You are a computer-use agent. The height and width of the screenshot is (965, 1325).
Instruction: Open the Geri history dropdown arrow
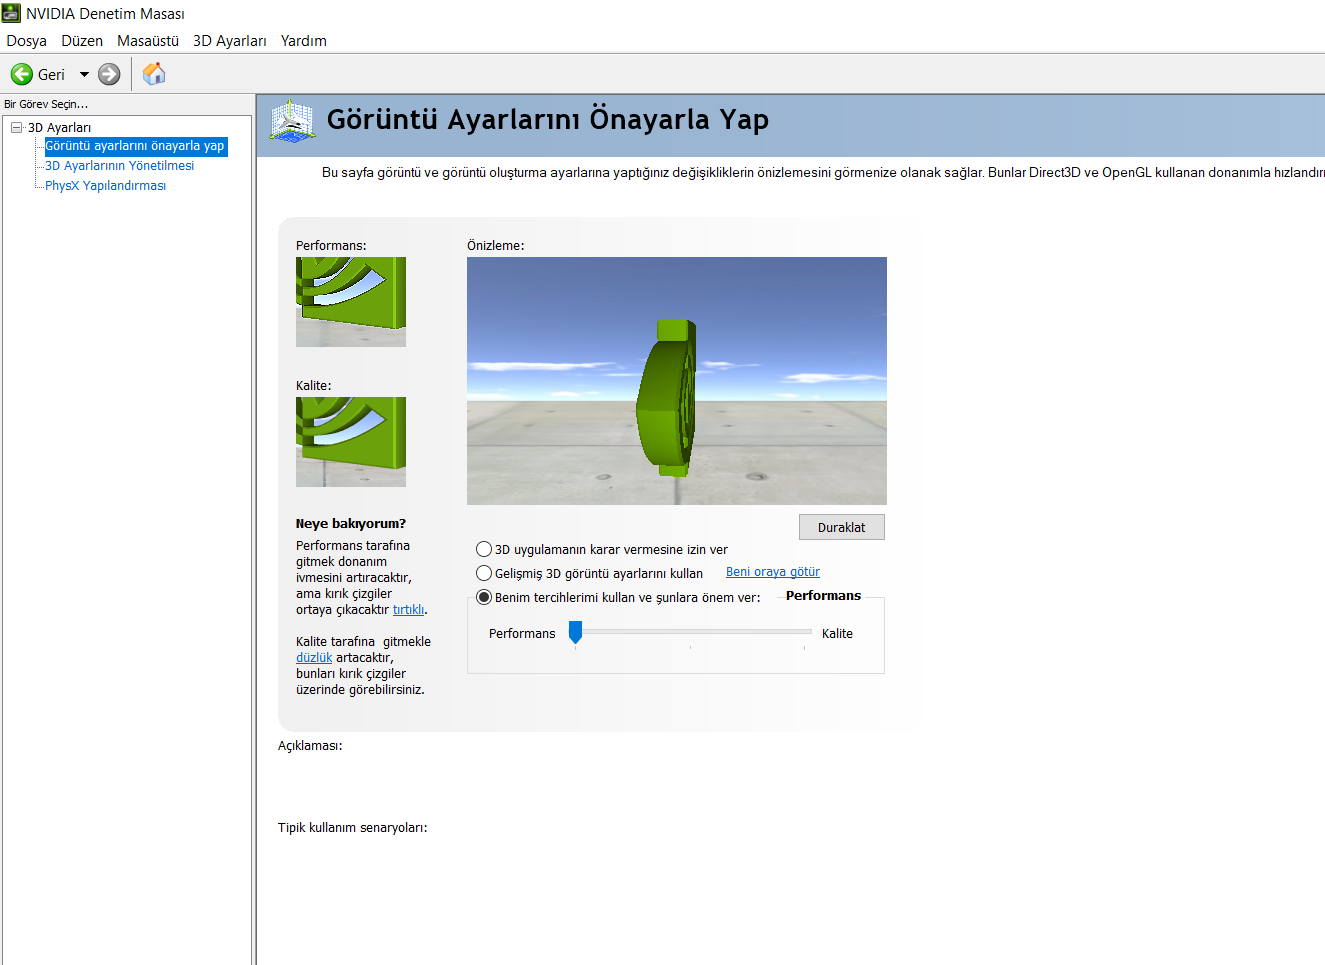(84, 74)
